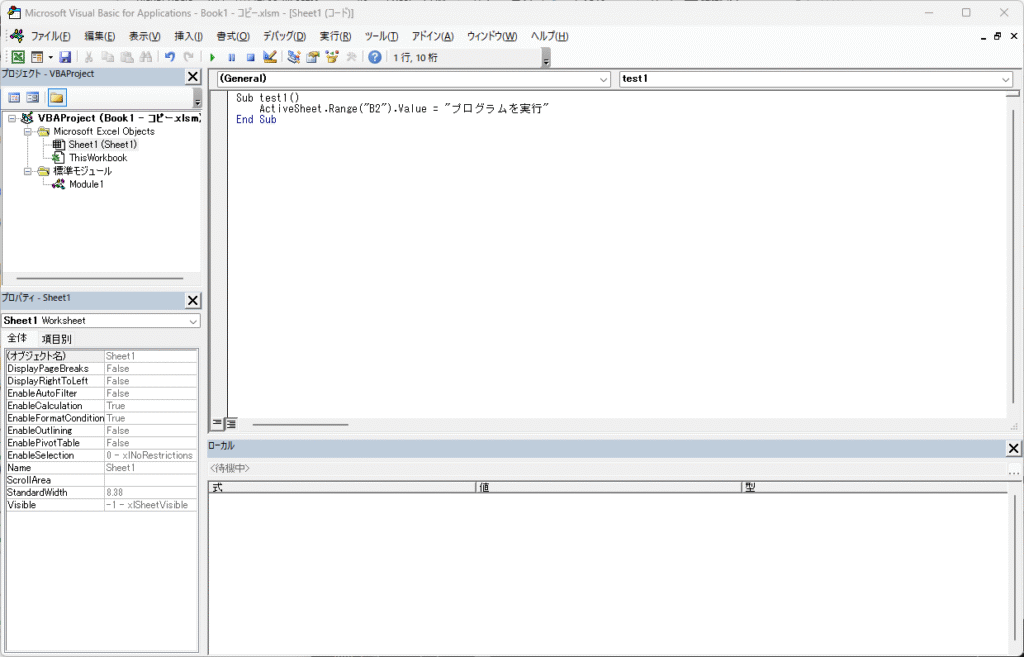
Task: Open the デバッグ (Debug) menu
Action: point(284,36)
